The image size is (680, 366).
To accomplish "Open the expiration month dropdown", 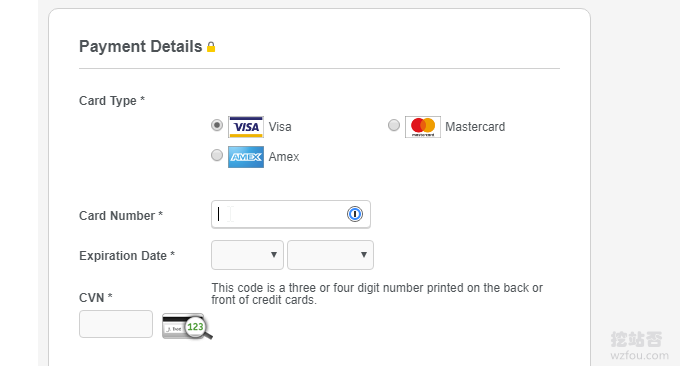I will (247, 255).
